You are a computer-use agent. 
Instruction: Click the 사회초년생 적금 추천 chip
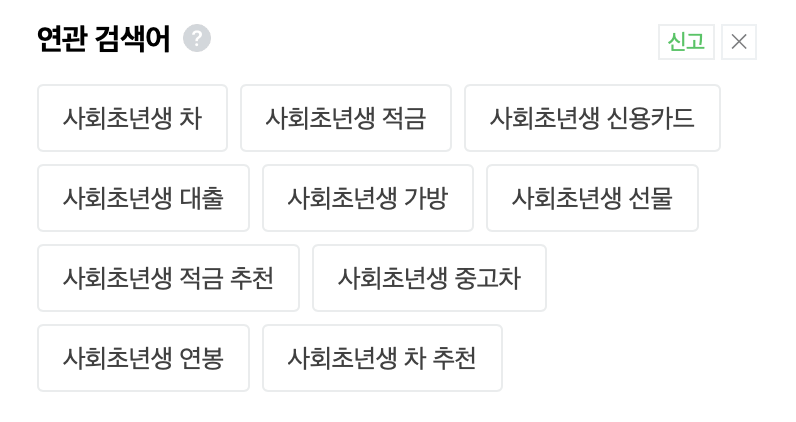[x=168, y=278]
